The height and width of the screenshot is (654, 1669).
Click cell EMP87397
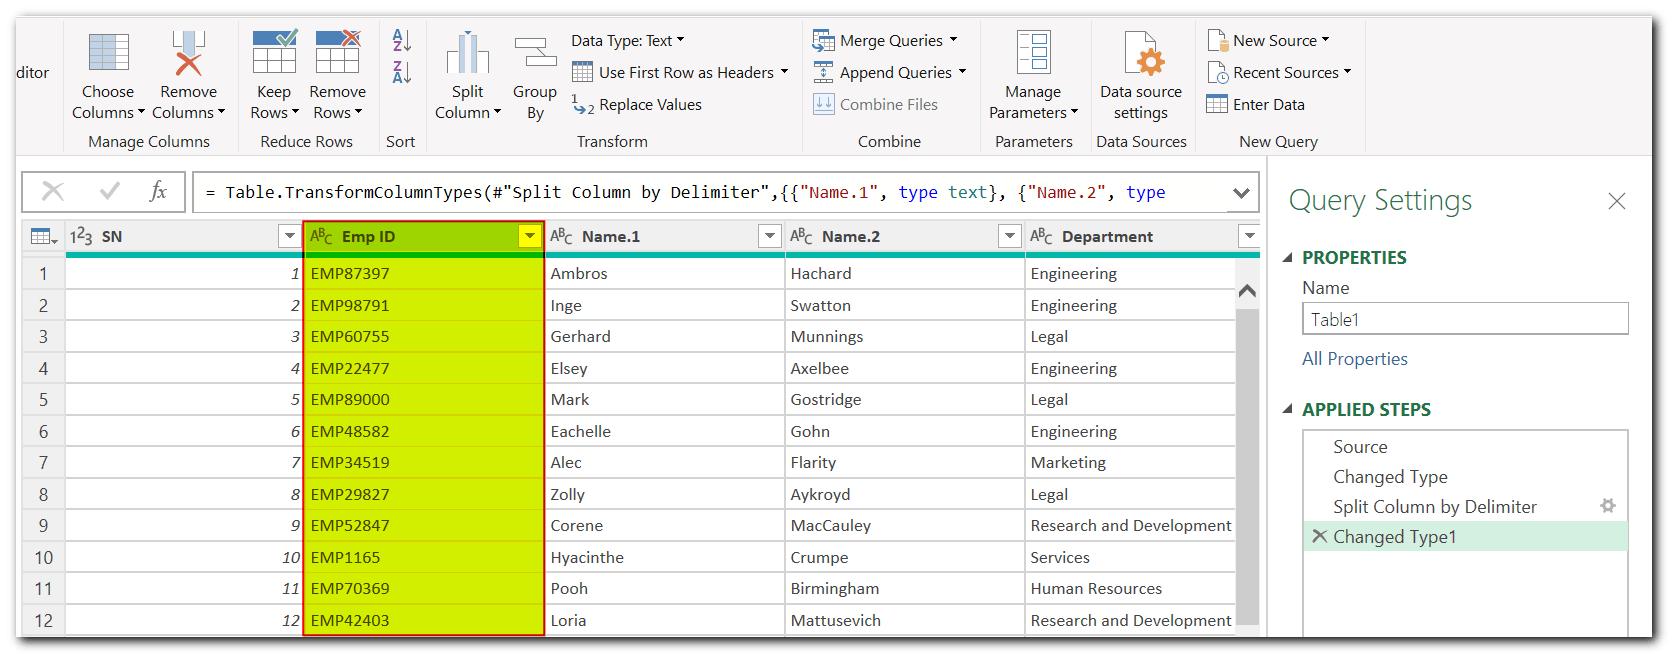click(424, 274)
